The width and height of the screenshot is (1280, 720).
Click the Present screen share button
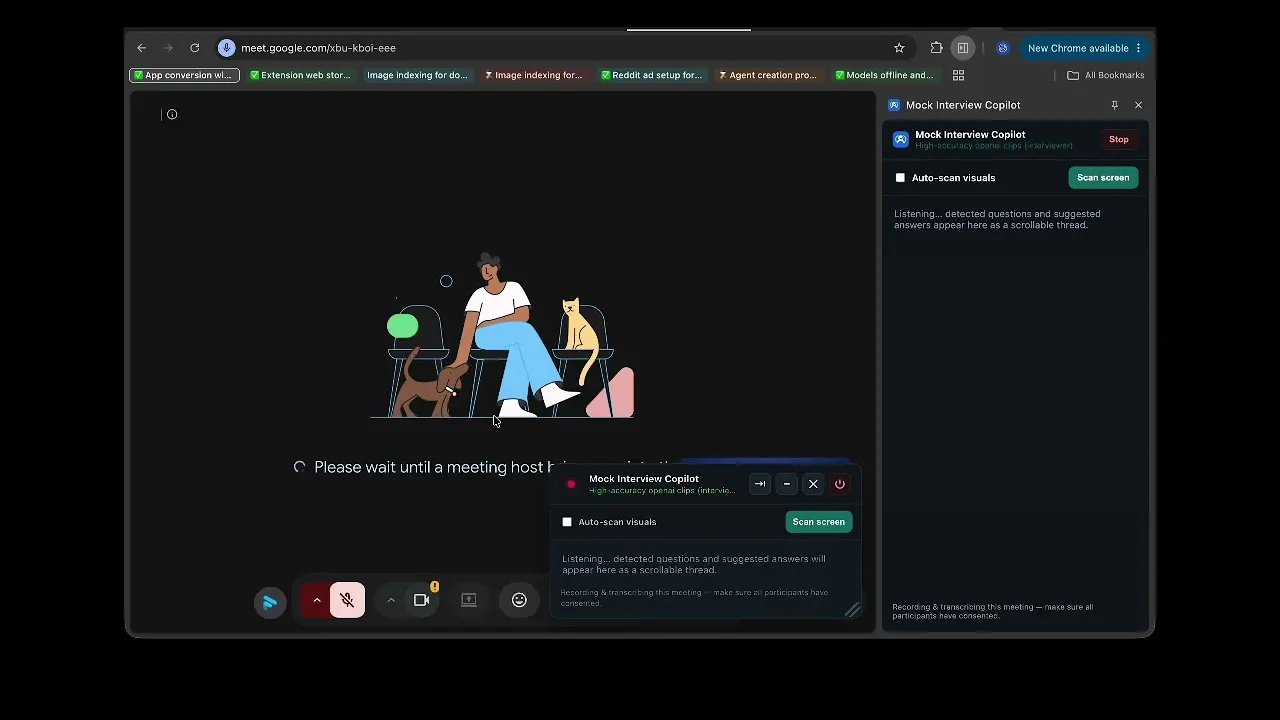pos(469,600)
